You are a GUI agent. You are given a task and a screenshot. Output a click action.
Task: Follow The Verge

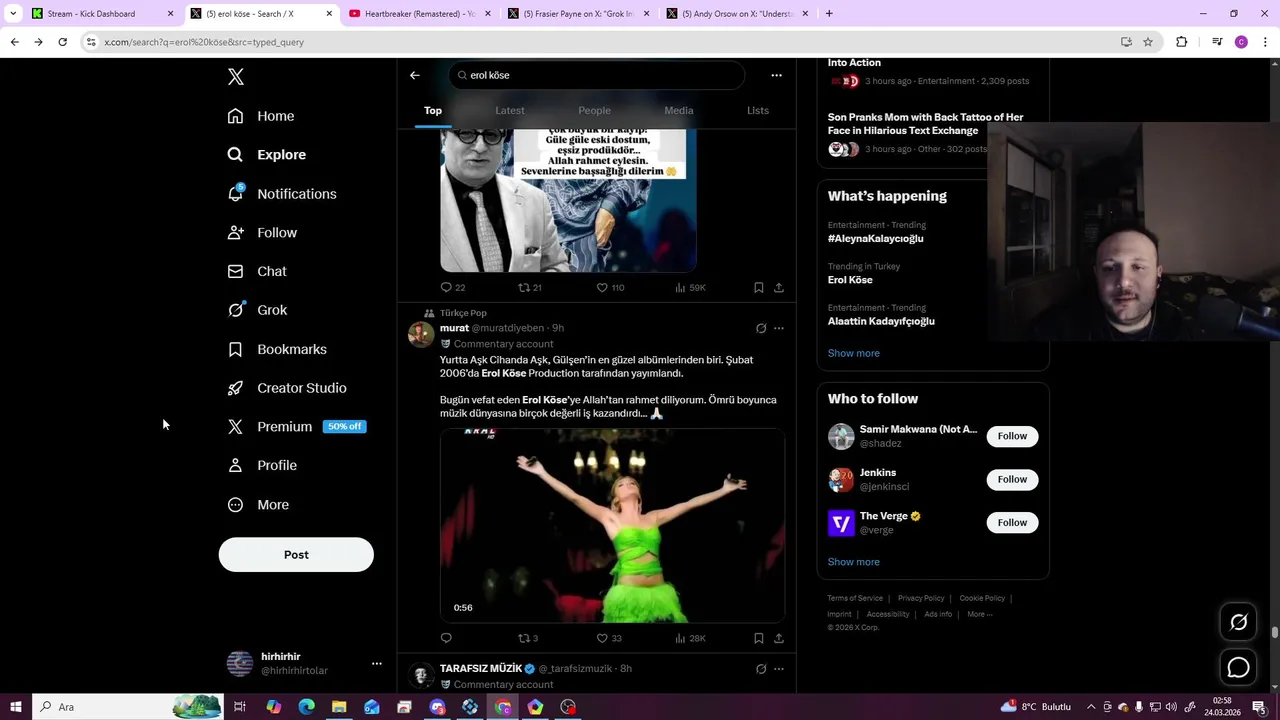pos(1012,522)
